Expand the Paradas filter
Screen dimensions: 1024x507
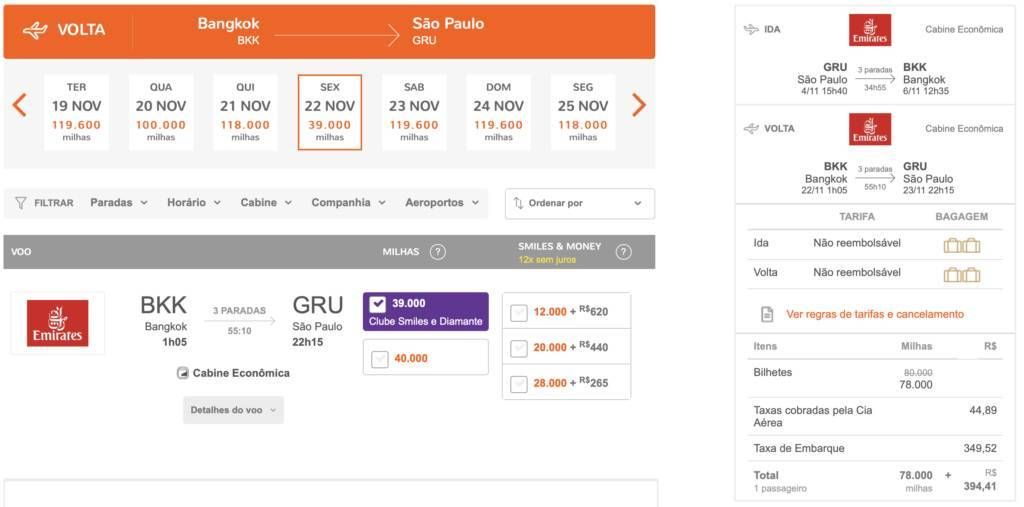point(119,203)
